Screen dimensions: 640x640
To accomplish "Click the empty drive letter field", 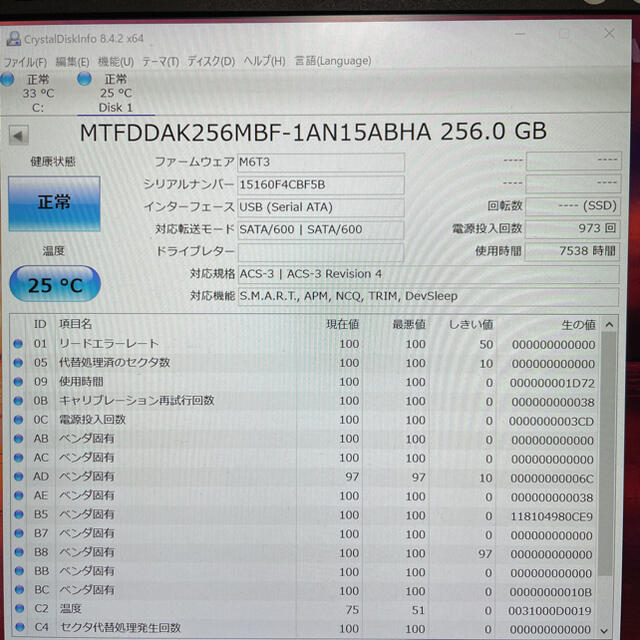I will pyautogui.click(x=321, y=252).
